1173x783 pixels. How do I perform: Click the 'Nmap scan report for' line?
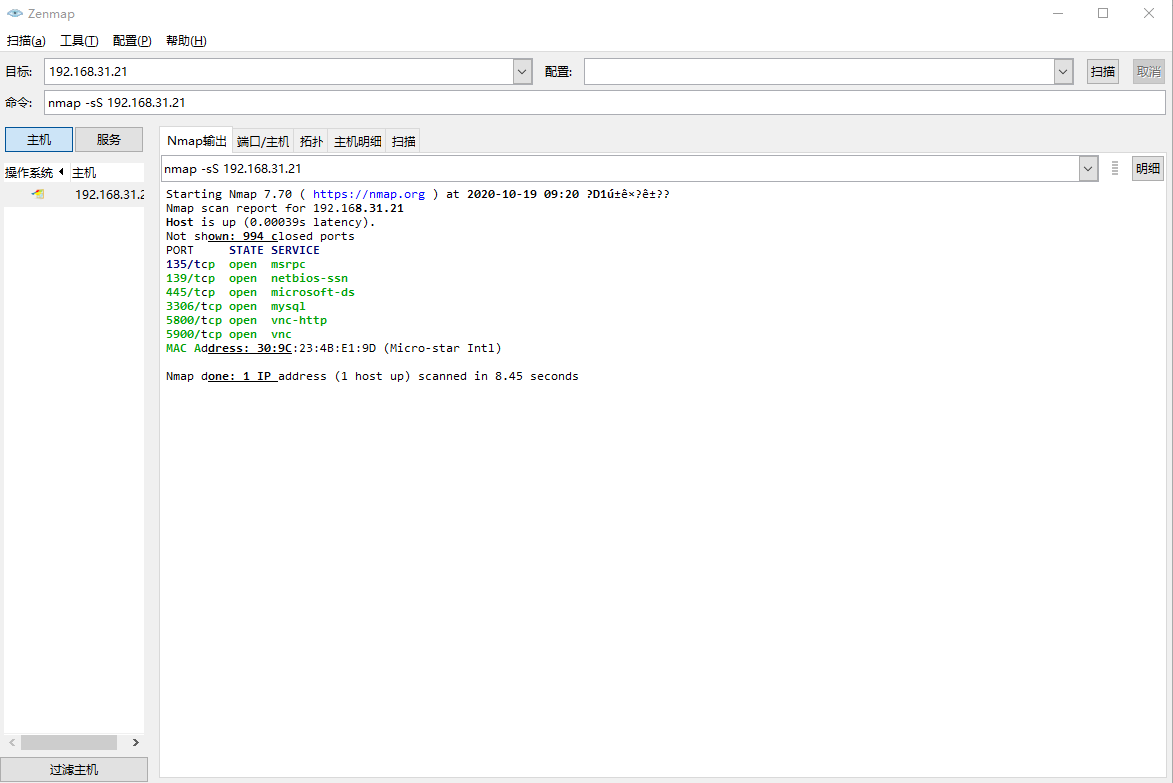284,209
